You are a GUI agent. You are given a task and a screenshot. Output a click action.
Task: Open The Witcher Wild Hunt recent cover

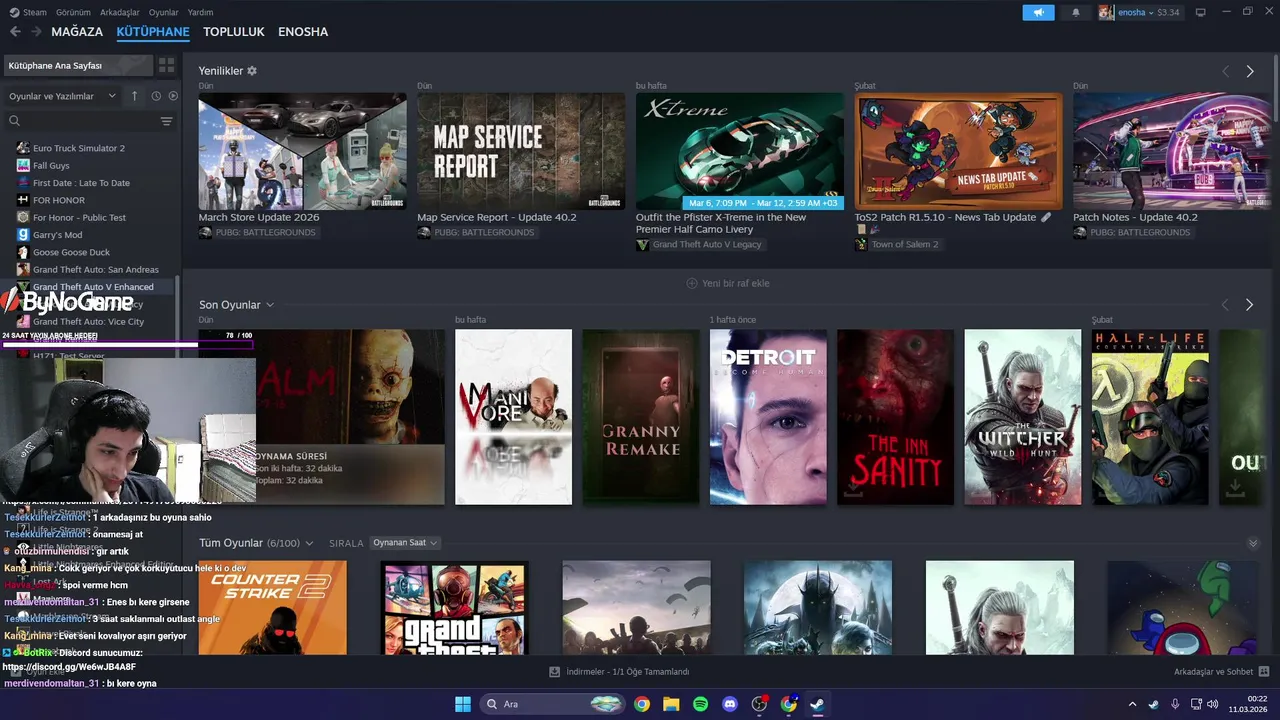tap(1022, 417)
